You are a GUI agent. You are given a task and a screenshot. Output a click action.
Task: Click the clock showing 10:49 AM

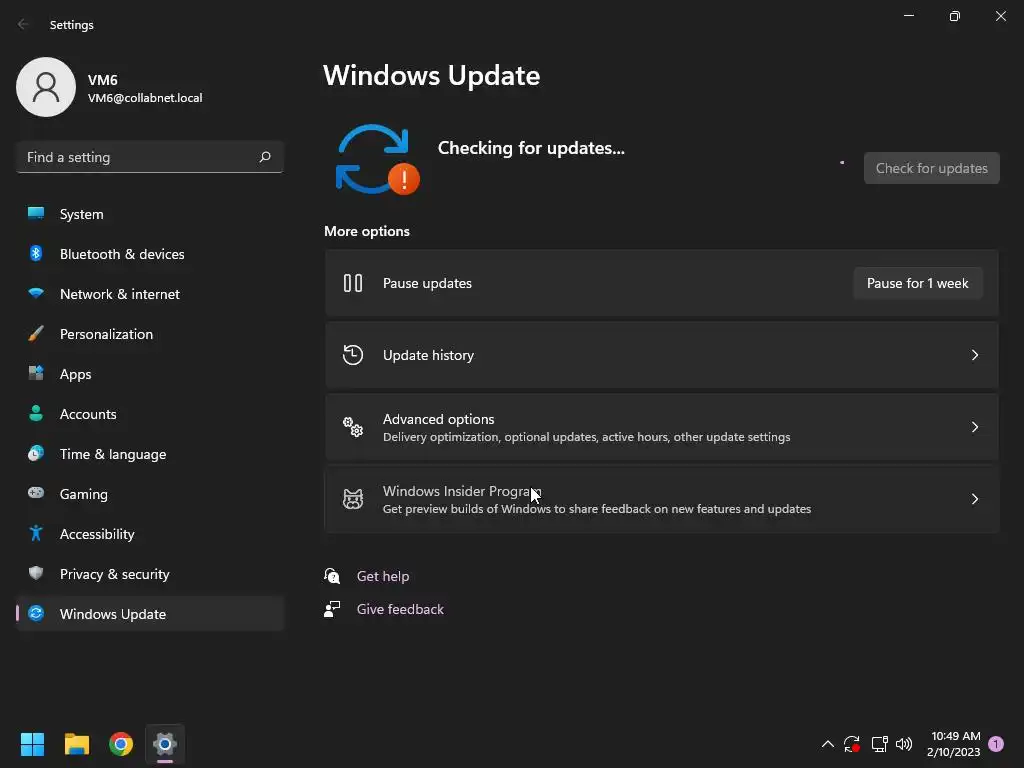click(955, 736)
